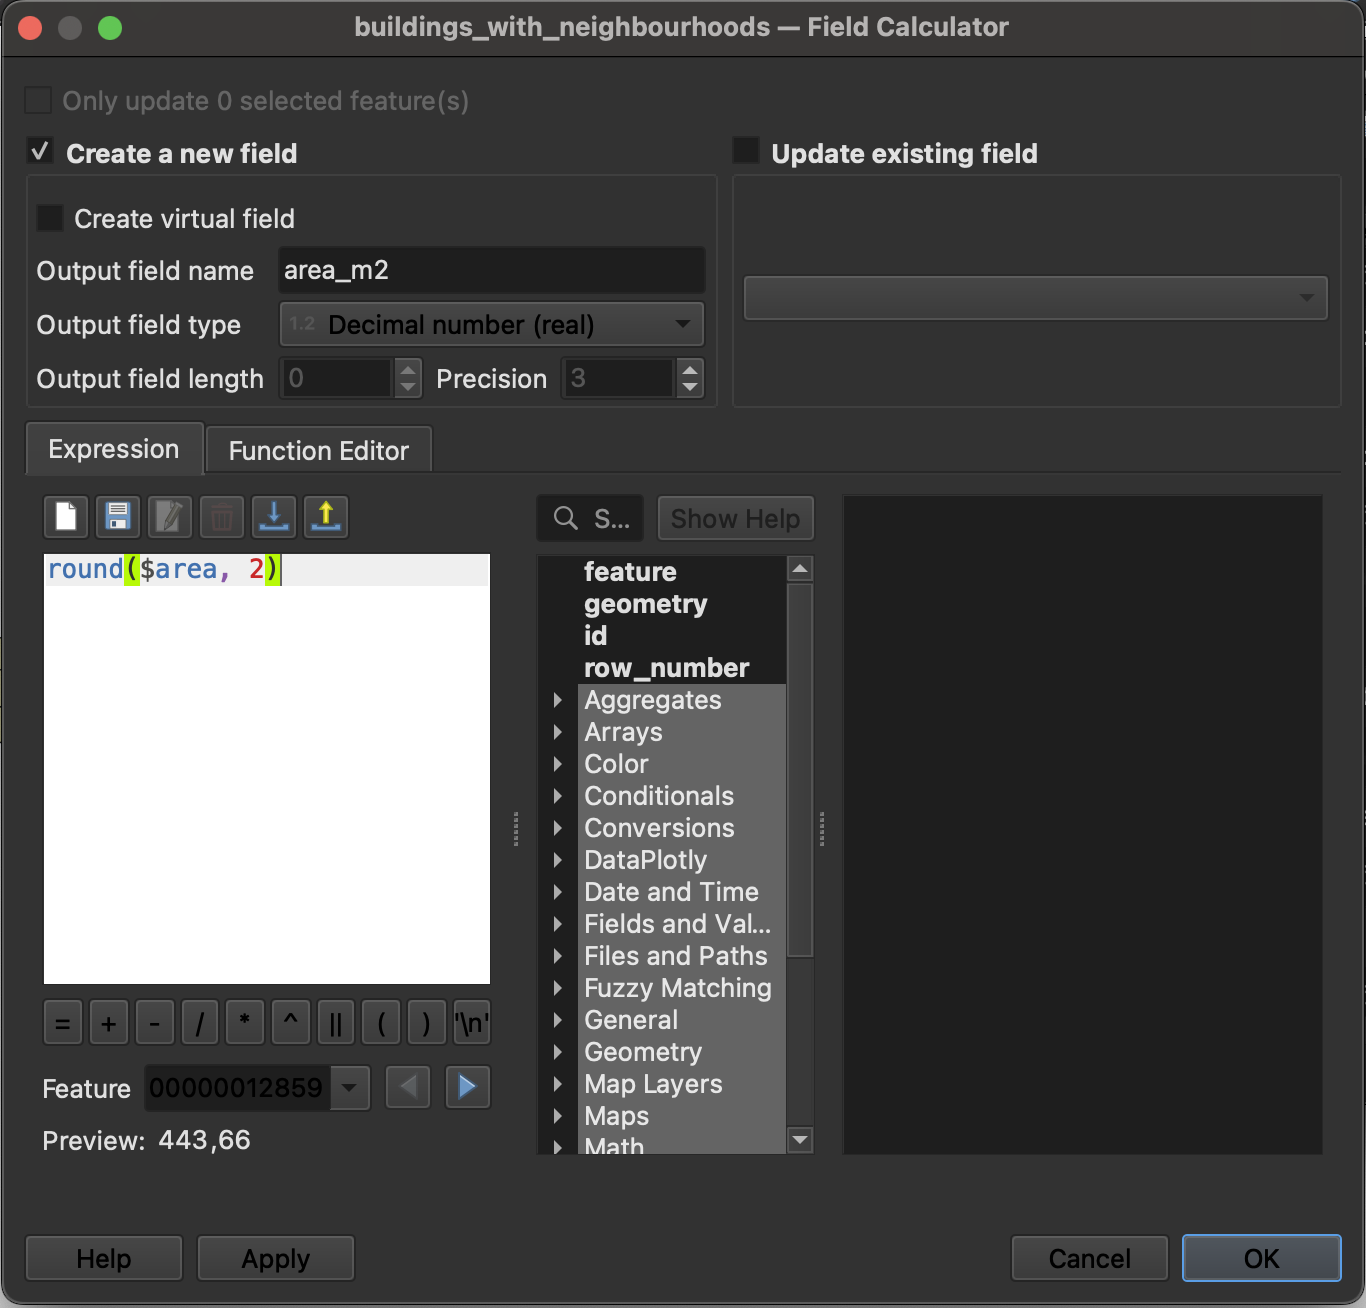The width and height of the screenshot is (1366, 1308).
Task: Enable the Create virtual field checkbox
Action: point(49,218)
